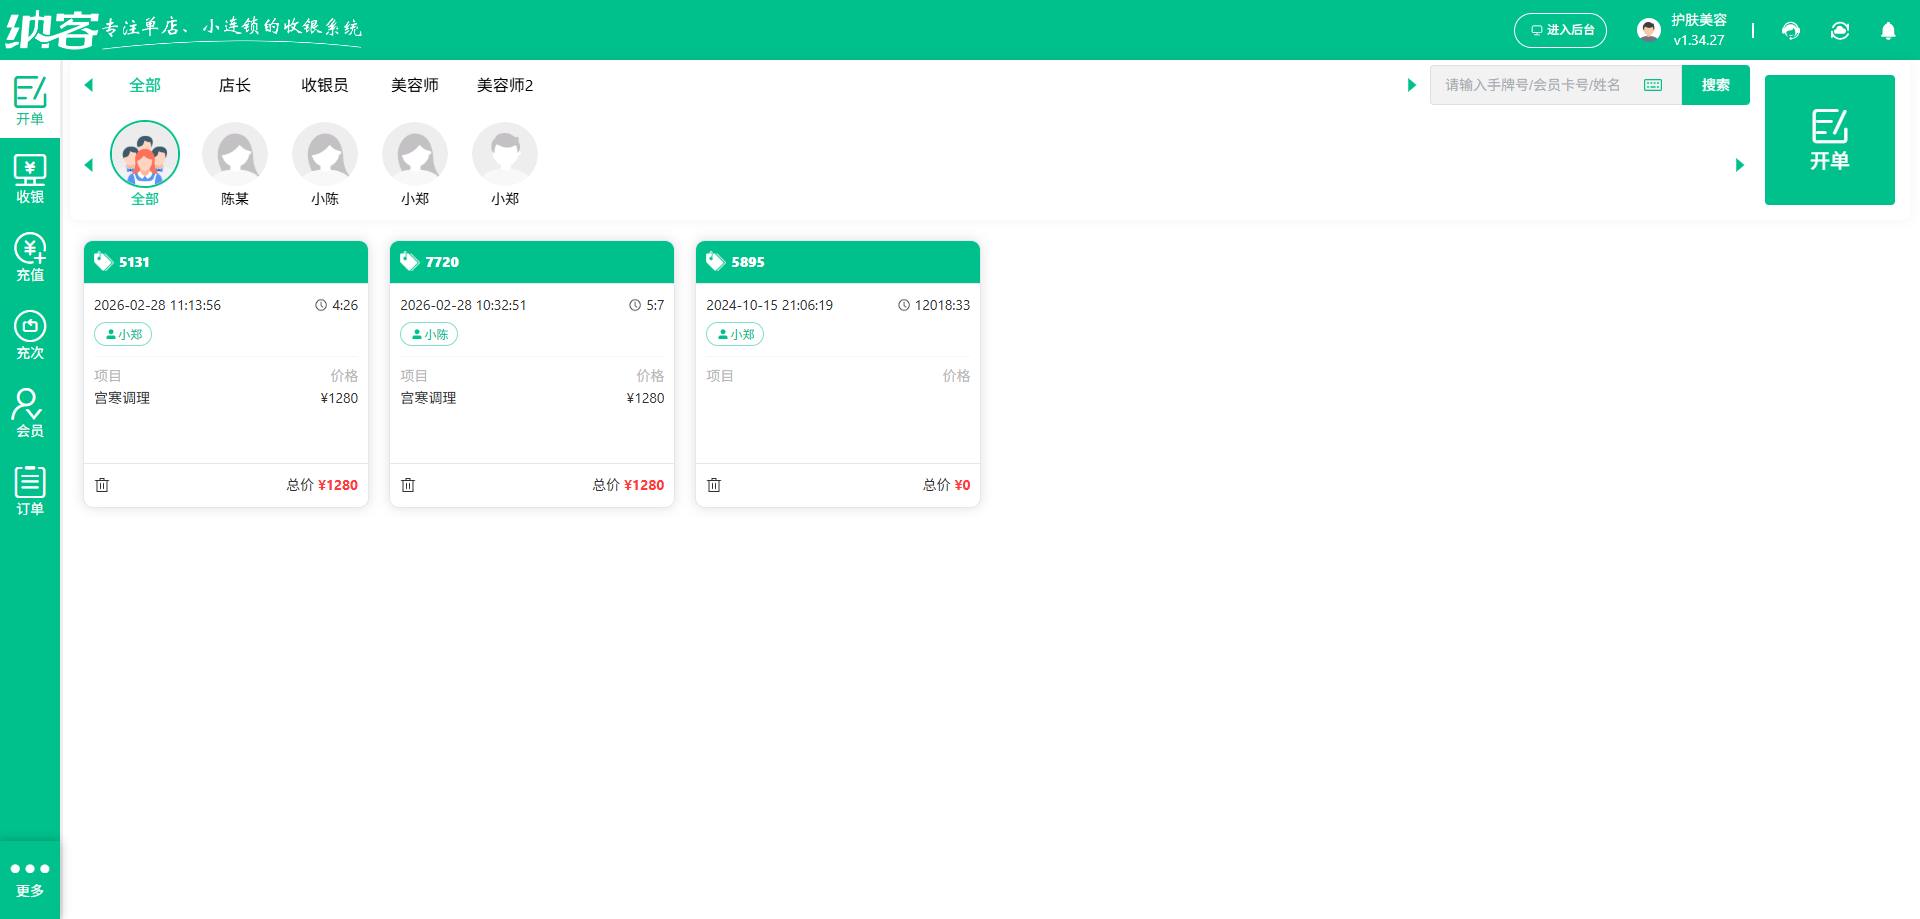Go to 会员 members section
This screenshot has width=1920, height=919.
30,413
